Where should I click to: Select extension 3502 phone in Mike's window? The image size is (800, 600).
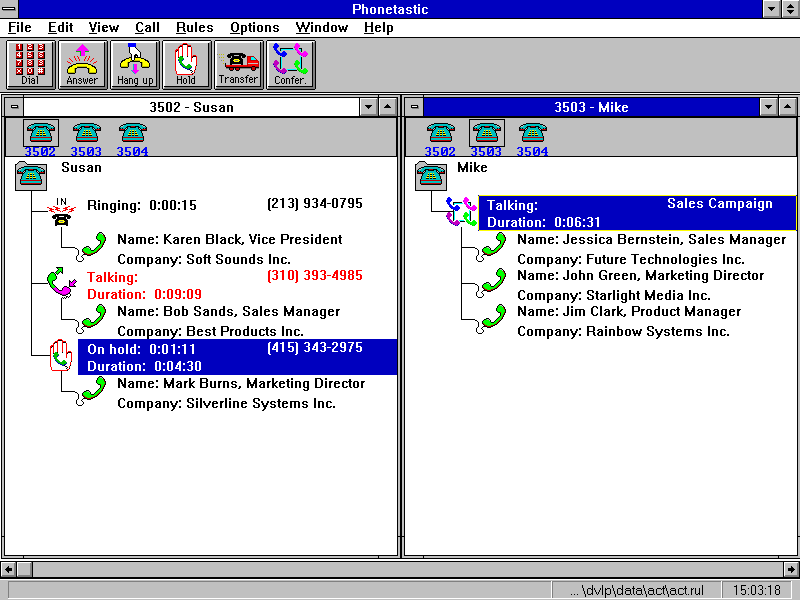point(440,139)
